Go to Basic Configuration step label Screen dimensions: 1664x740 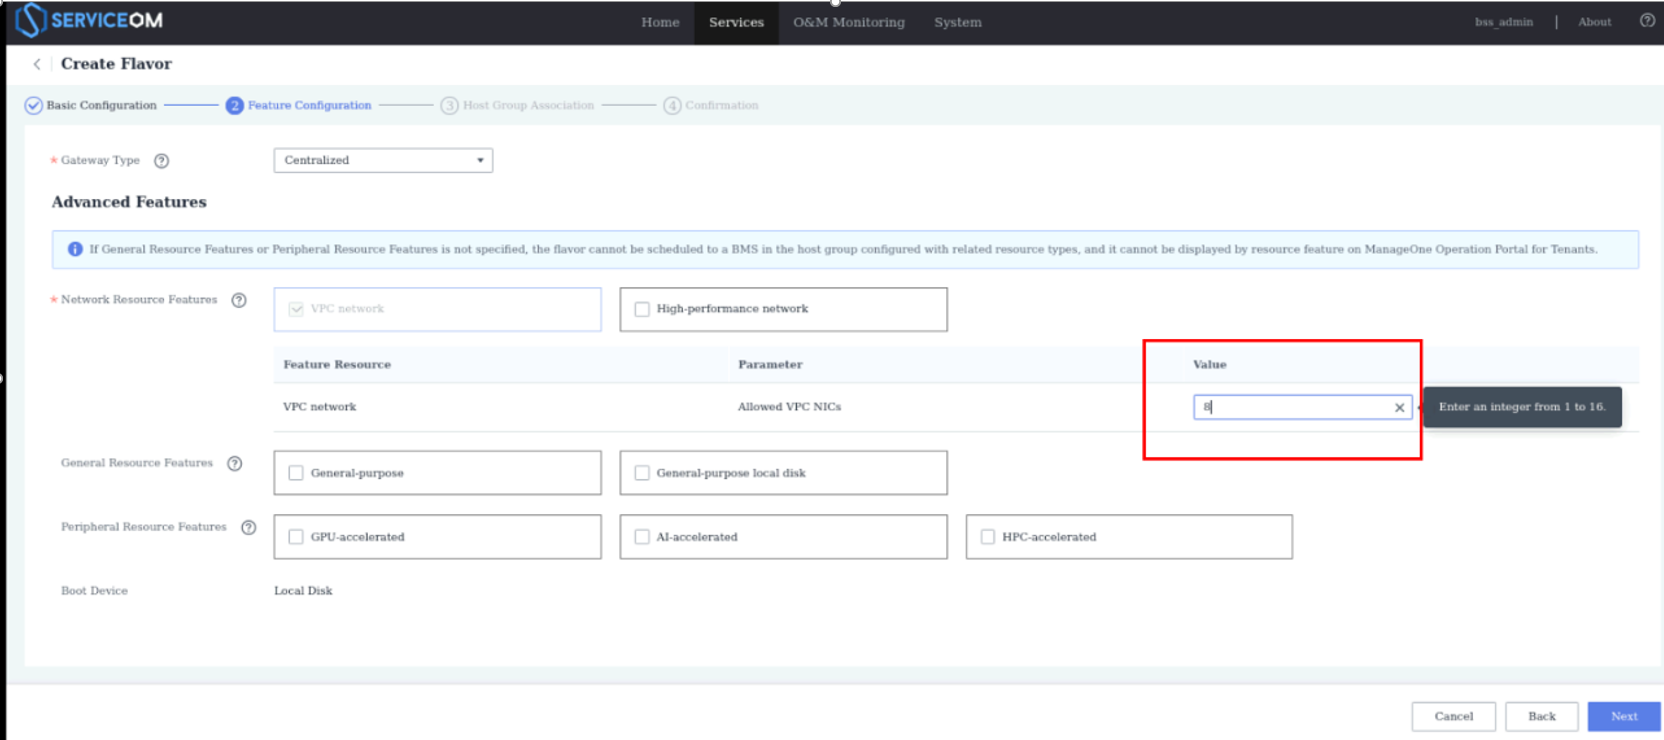click(101, 105)
